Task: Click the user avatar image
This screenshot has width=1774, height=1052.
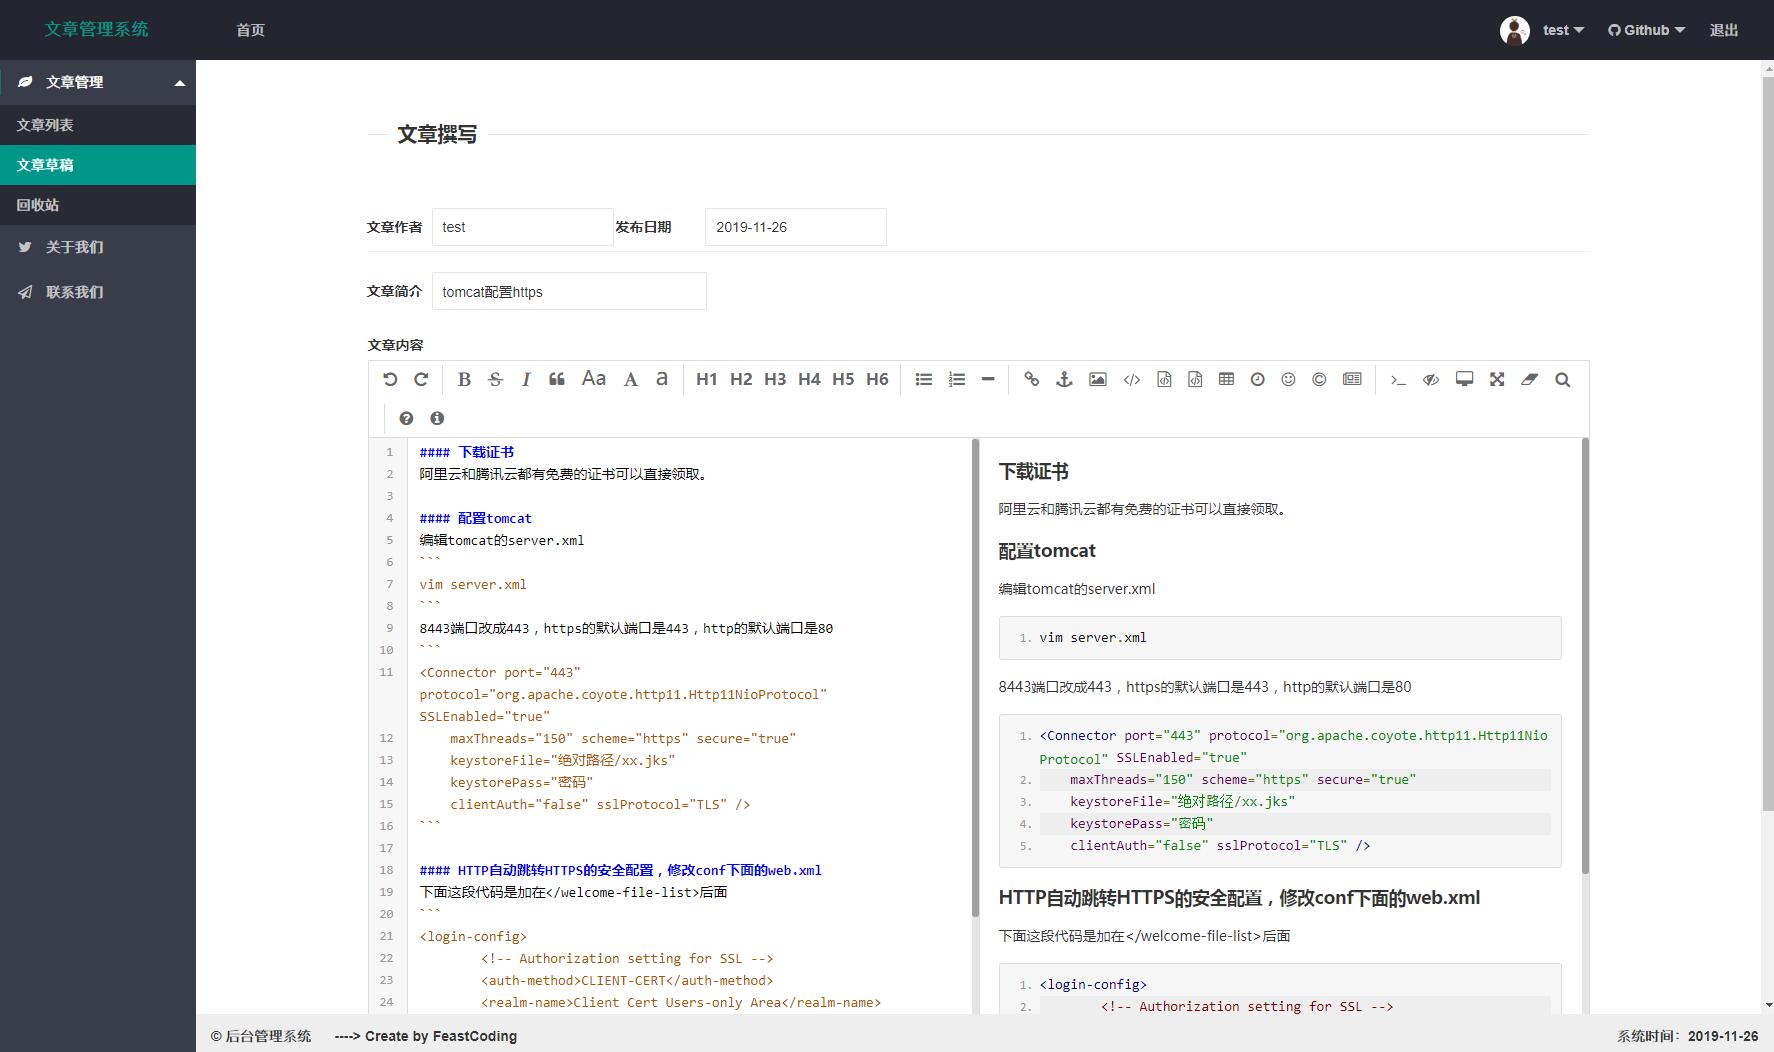Action: coord(1515,30)
